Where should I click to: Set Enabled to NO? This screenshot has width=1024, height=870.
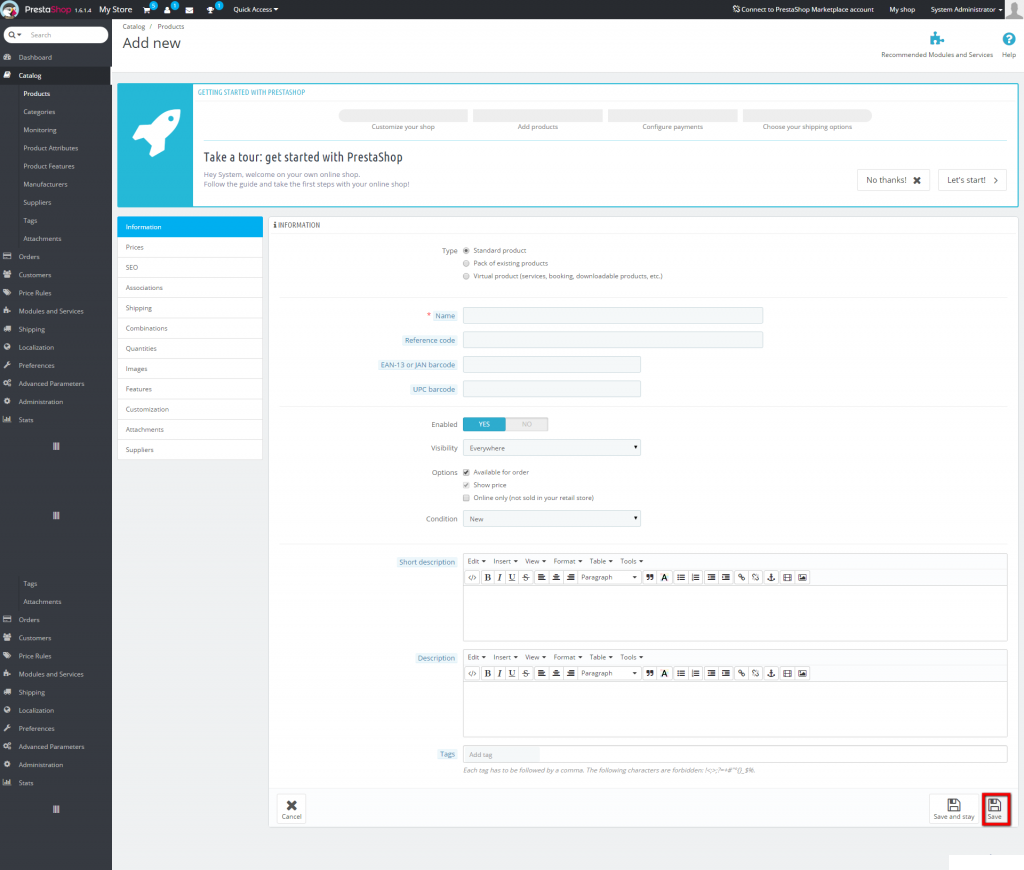(x=526, y=425)
